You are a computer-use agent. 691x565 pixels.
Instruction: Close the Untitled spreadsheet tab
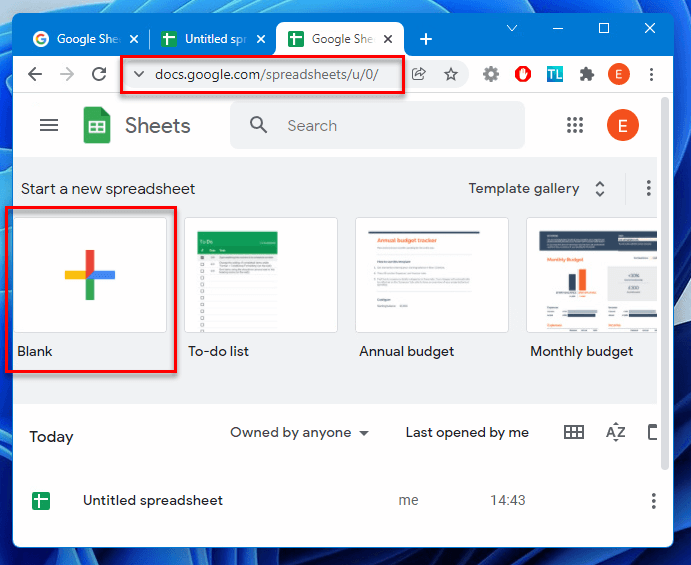261,39
